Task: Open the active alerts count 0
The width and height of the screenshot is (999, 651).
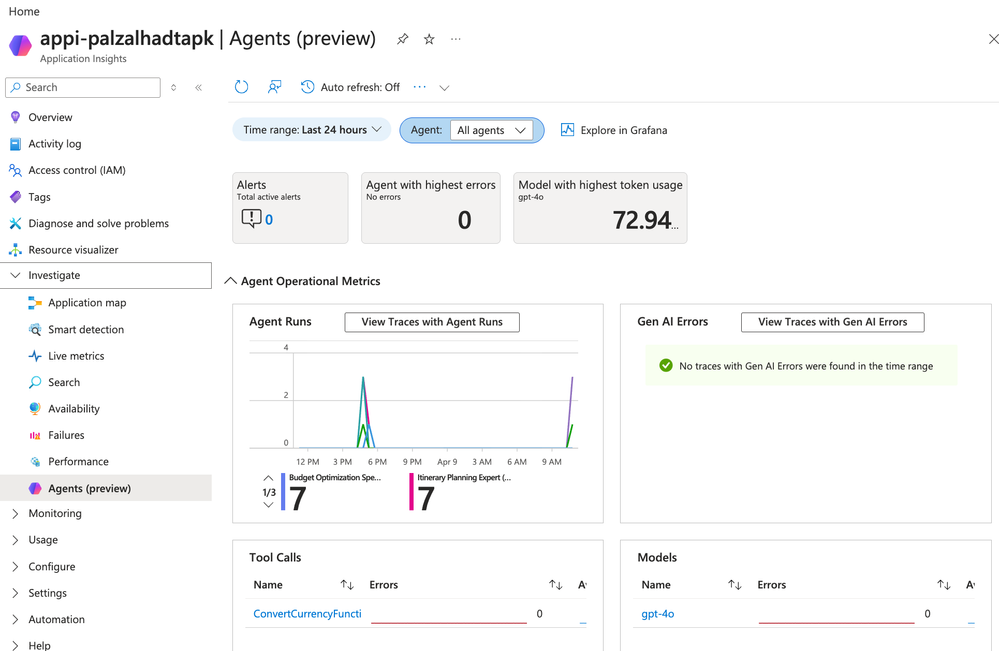Action: point(269,220)
